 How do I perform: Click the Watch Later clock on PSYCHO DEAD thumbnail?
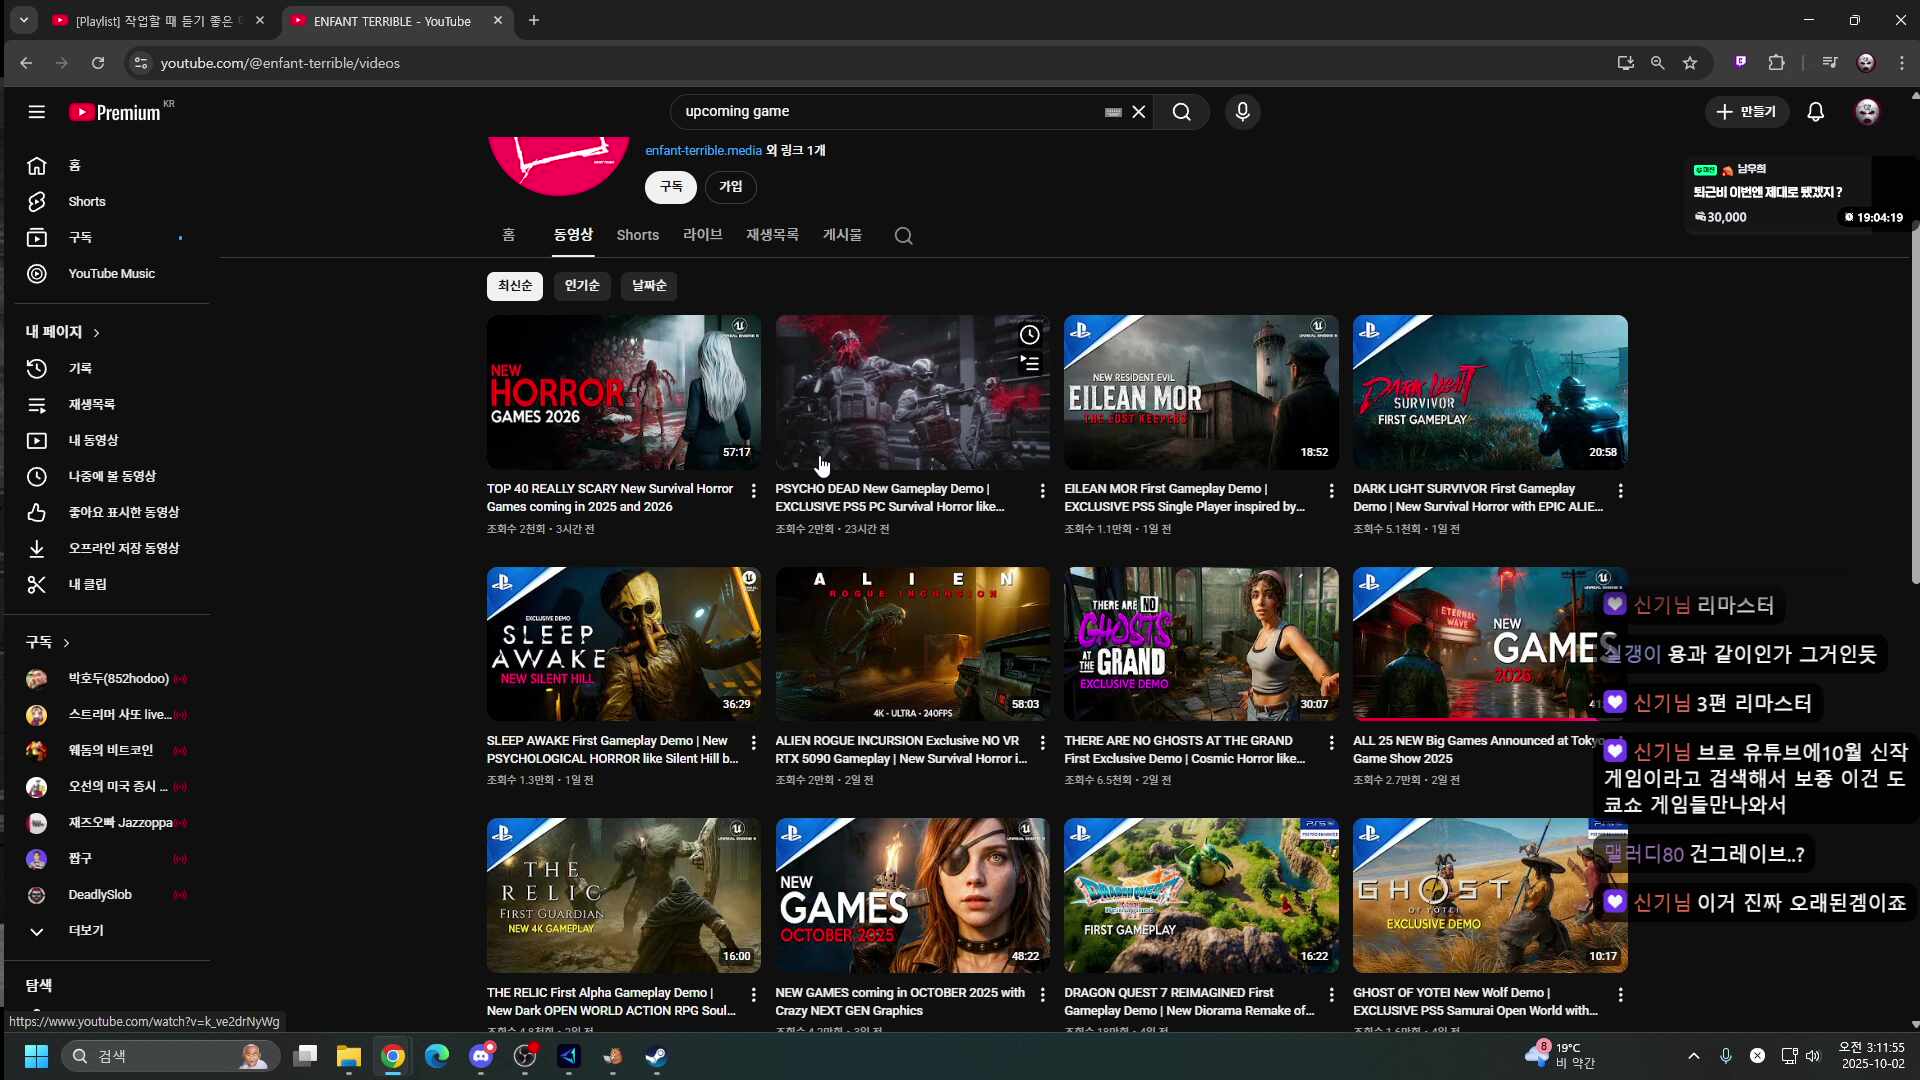[x=1029, y=335]
